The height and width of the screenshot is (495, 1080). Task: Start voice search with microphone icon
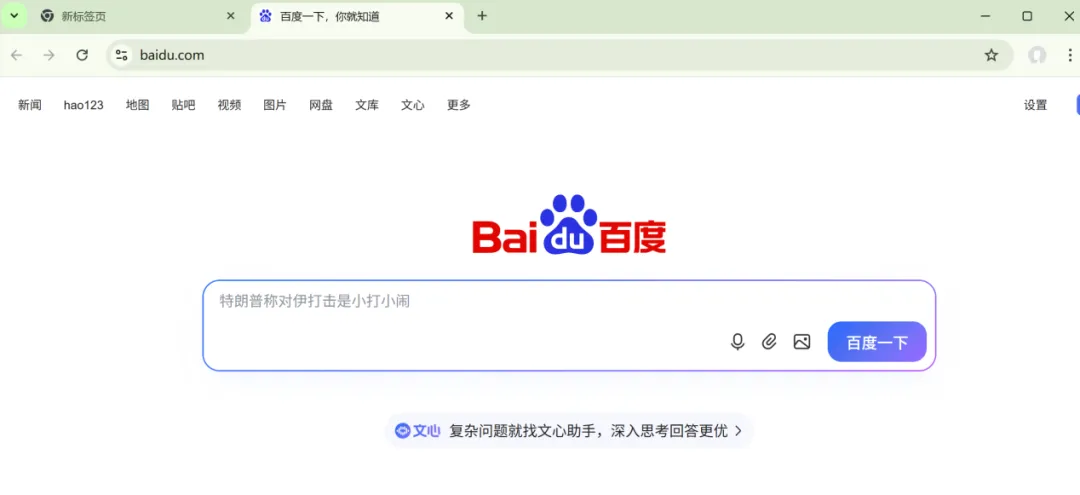pos(738,341)
